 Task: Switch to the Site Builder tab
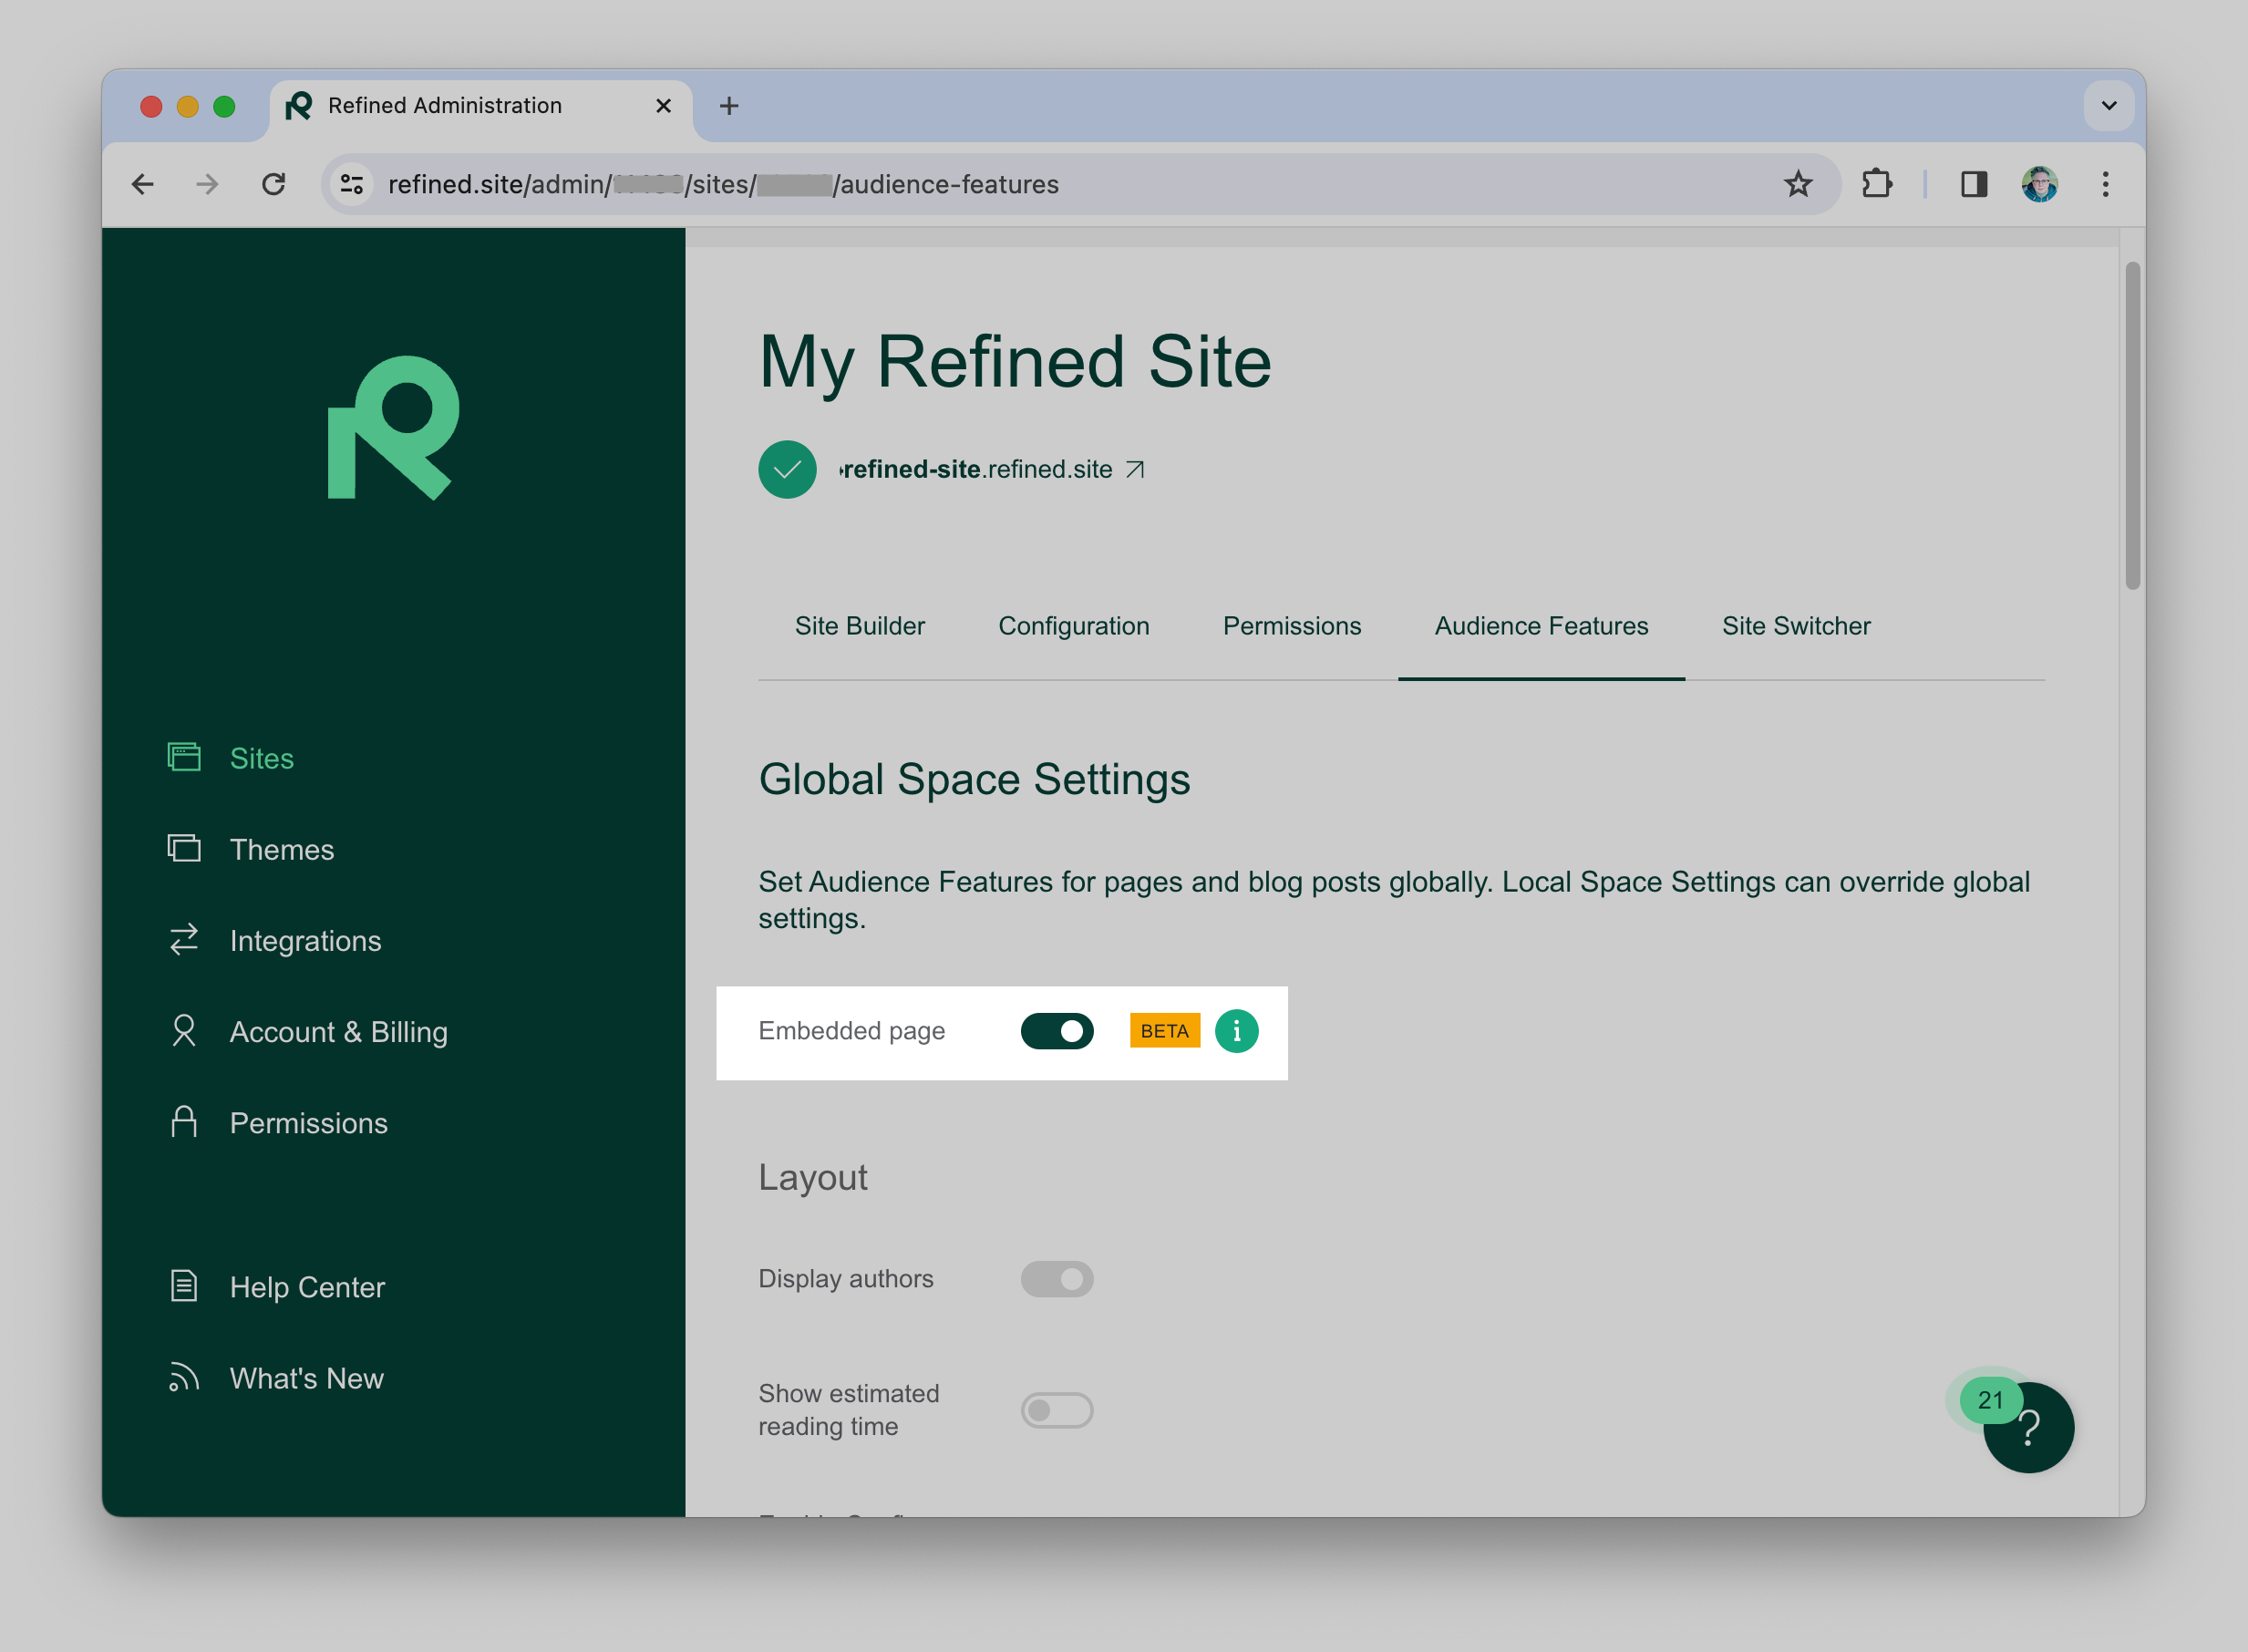coord(859,626)
